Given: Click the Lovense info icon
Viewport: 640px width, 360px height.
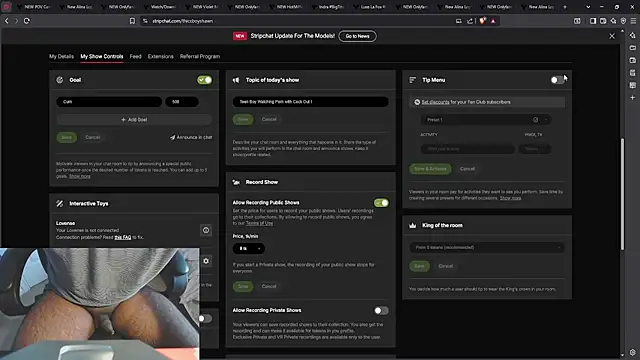Looking at the screenshot, I should 206,230.
